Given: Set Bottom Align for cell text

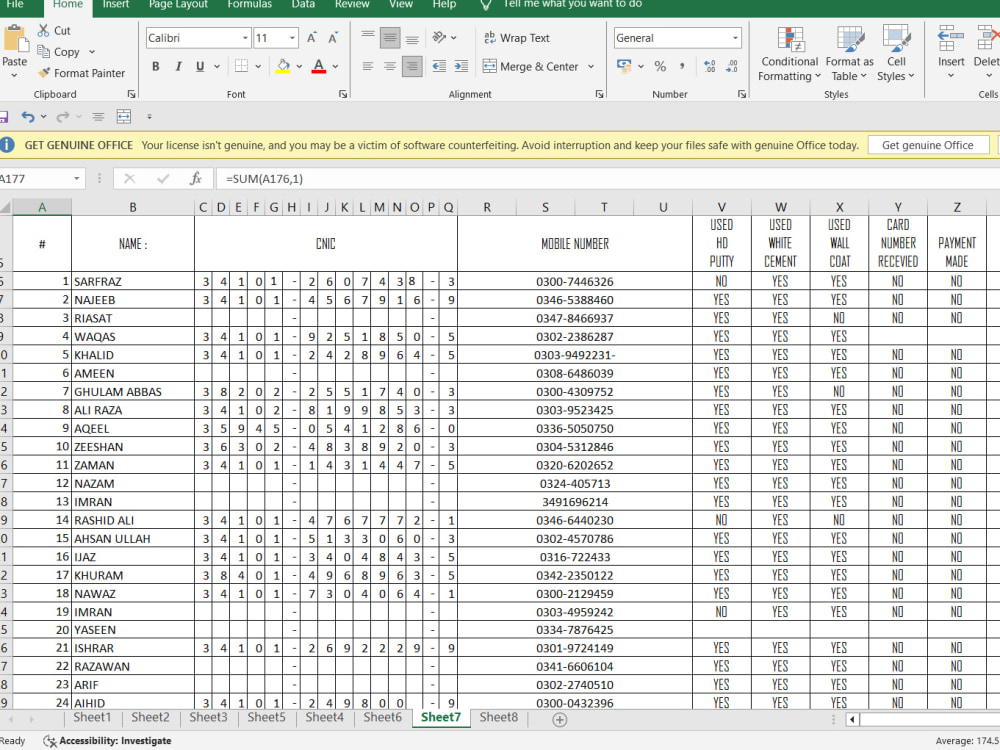Looking at the screenshot, I should [412, 38].
